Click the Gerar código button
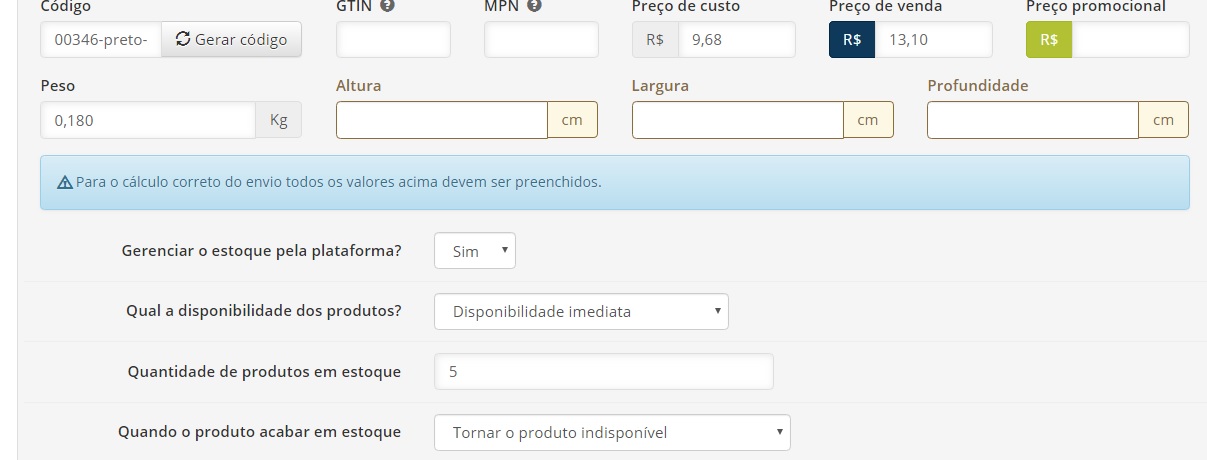Viewport: 1207px width, 460px height. (231, 40)
